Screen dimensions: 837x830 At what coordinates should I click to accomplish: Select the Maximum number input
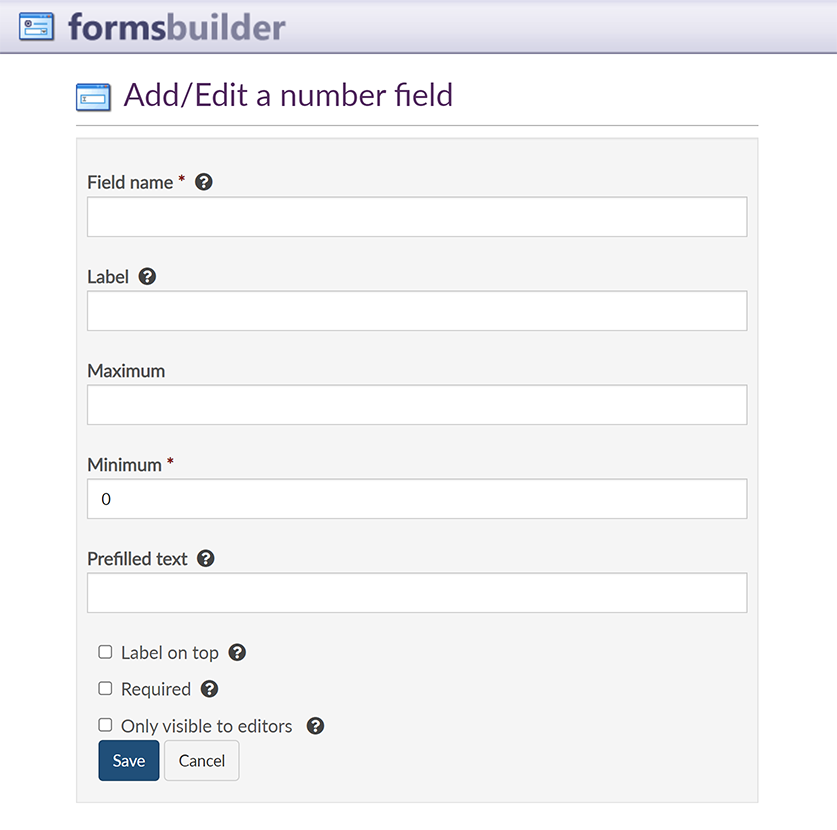tap(417, 405)
